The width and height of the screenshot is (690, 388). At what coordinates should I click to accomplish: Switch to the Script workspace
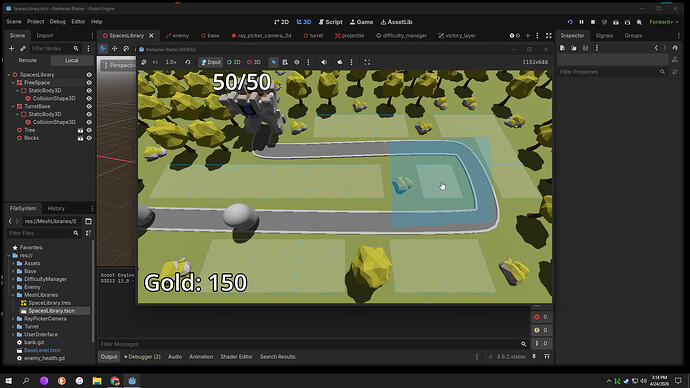[x=330, y=22]
